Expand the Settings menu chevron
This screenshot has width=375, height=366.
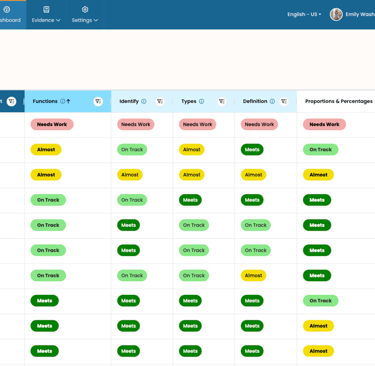[x=96, y=20]
